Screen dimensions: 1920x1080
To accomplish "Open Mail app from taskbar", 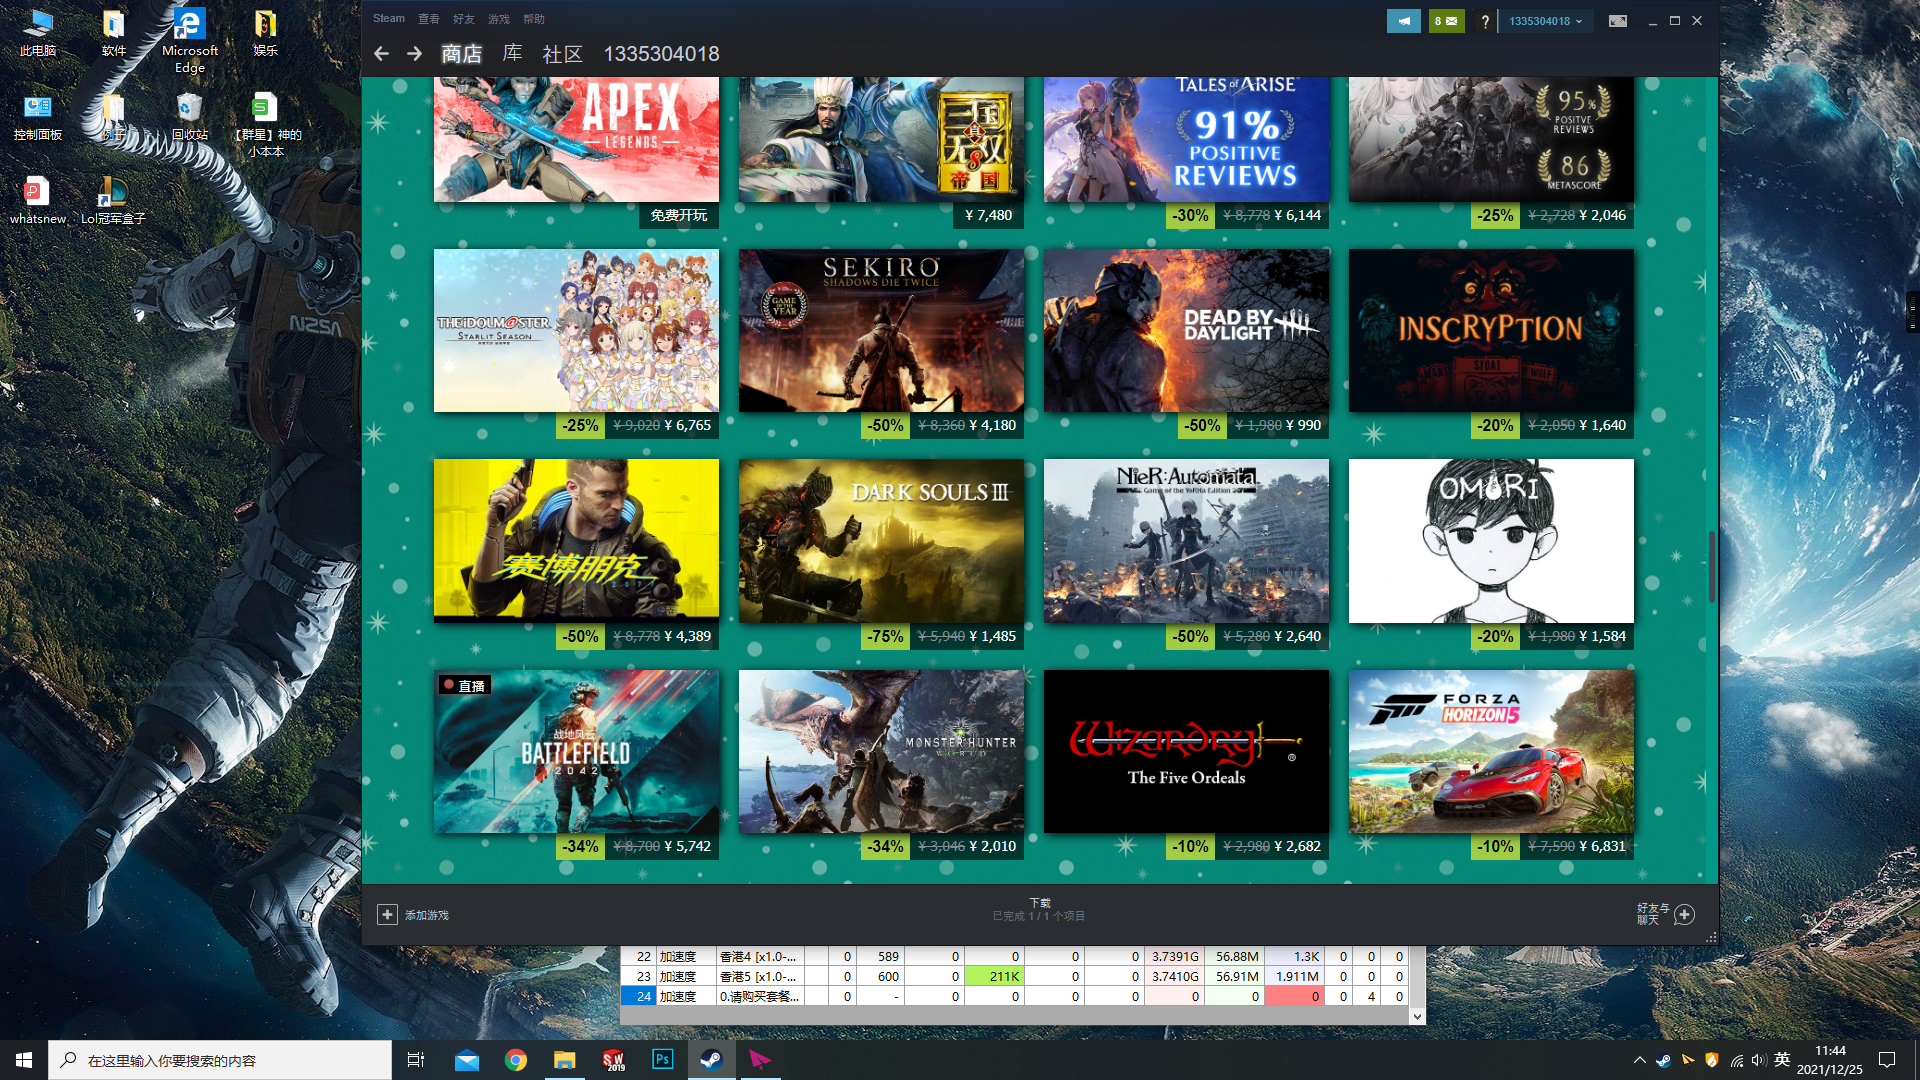I will [x=467, y=1060].
